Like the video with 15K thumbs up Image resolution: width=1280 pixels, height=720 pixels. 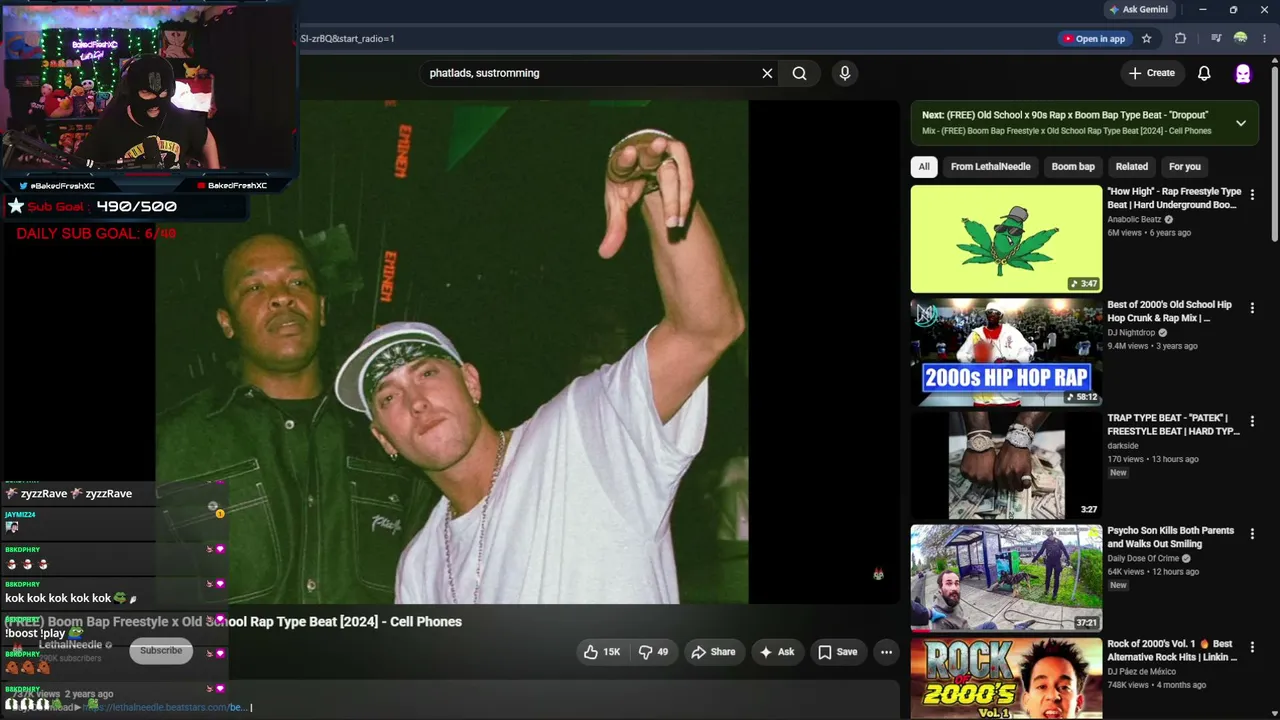[x=602, y=652]
